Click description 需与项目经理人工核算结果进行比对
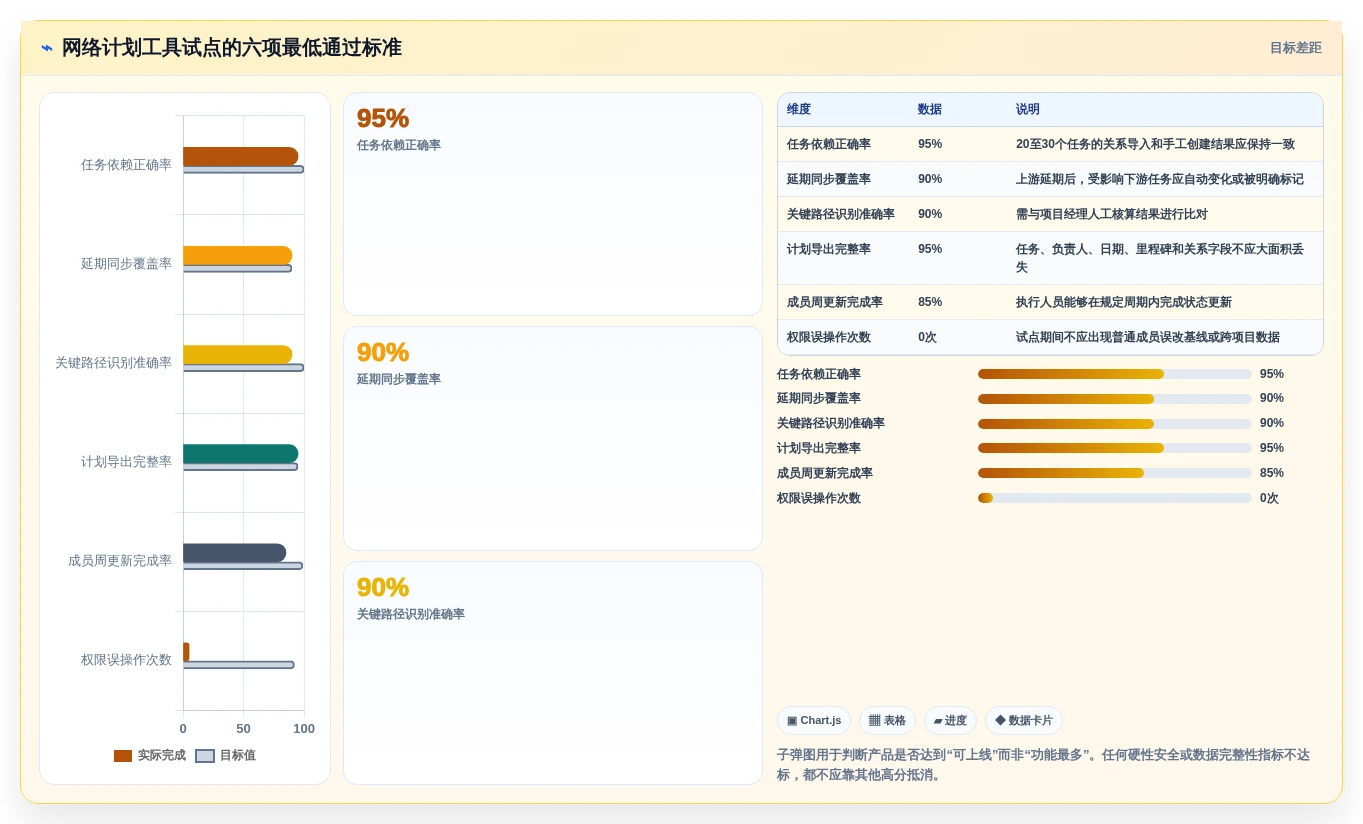1363x824 pixels. coord(1112,214)
